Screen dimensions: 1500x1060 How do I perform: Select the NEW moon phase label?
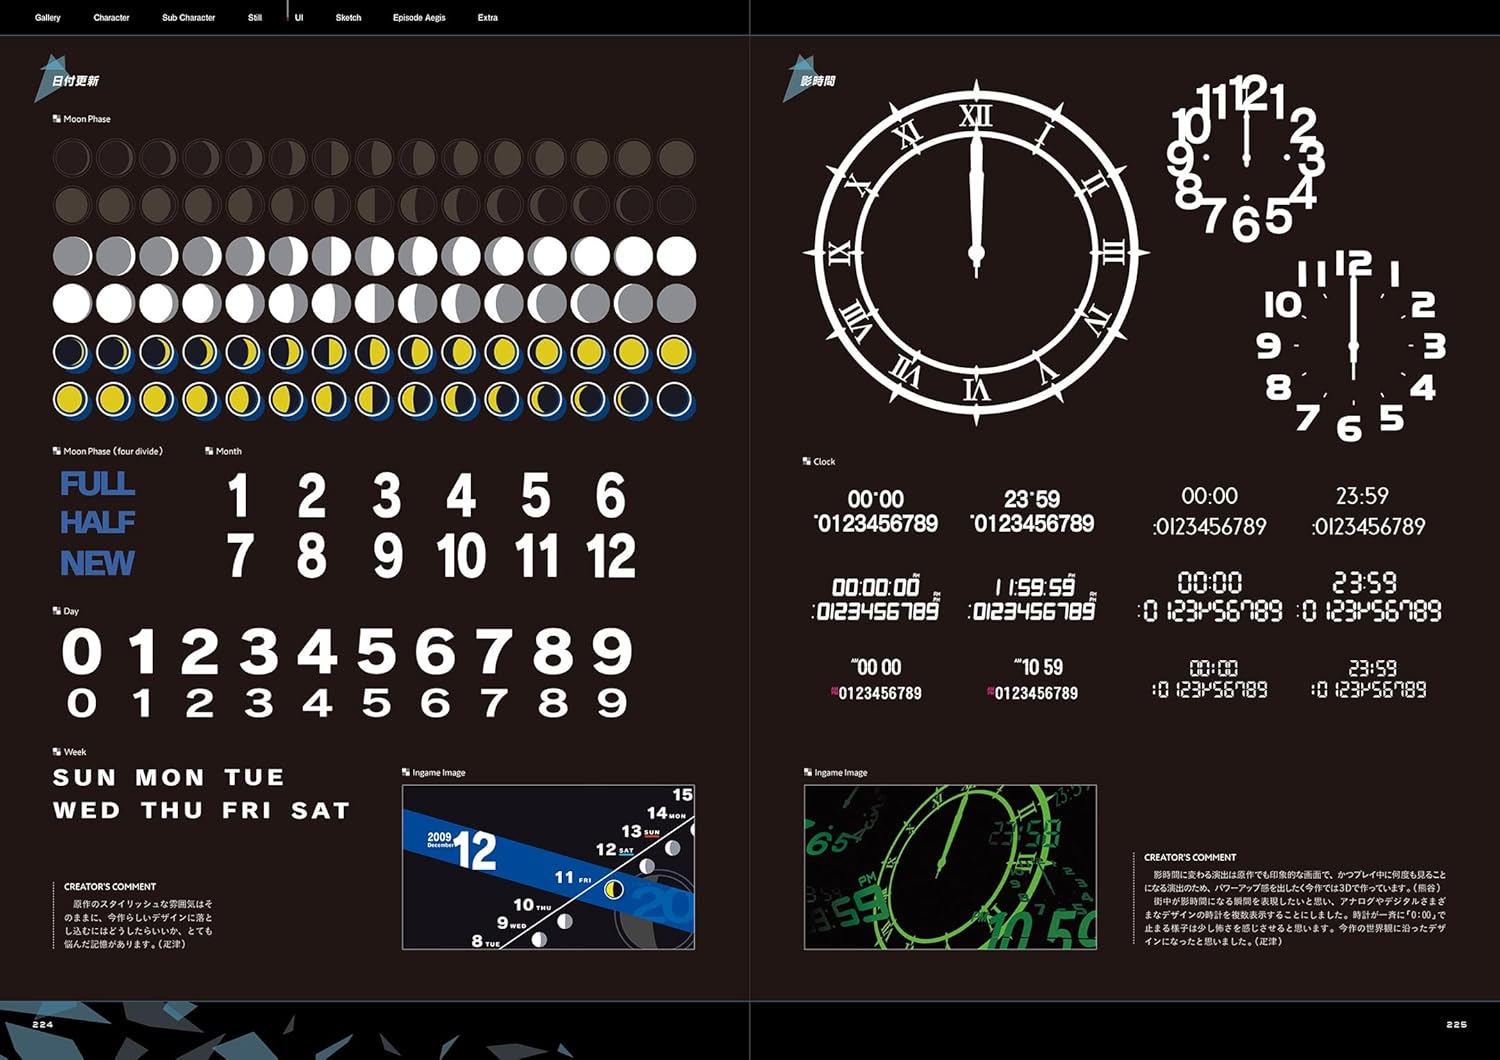click(97, 564)
